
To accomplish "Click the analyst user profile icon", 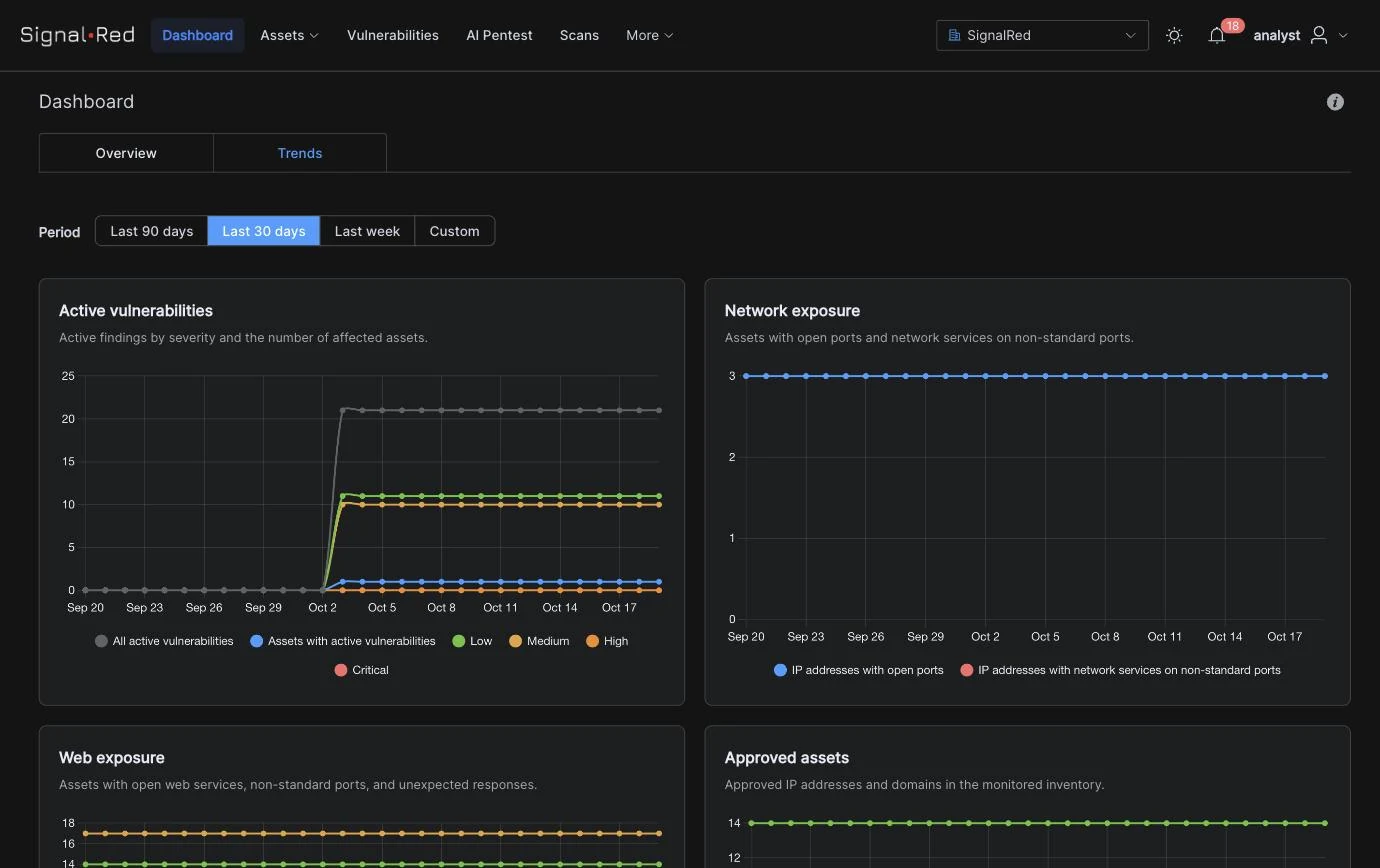I will click(1319, 35).
